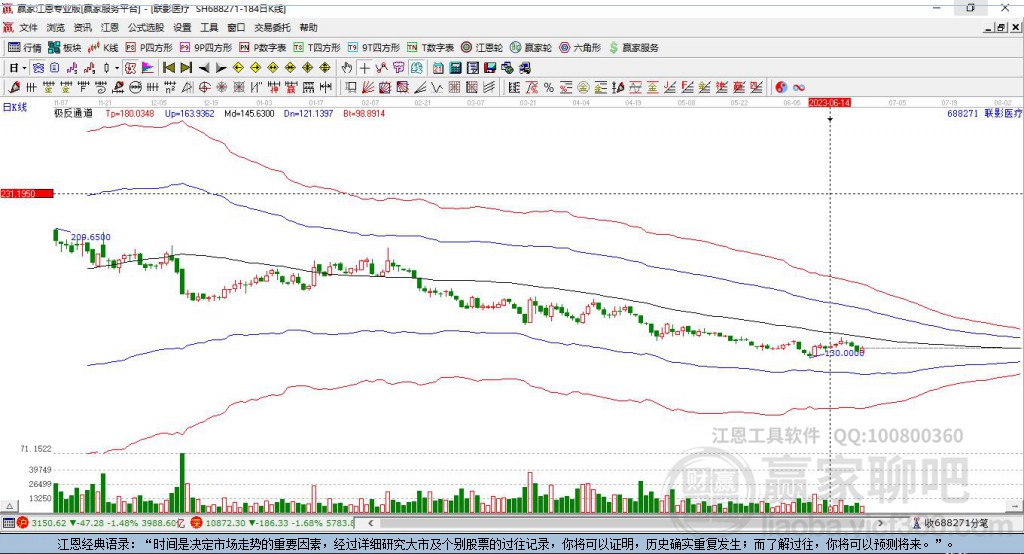Click the Tp=180.0348 indicator value

tap(130, 113)
